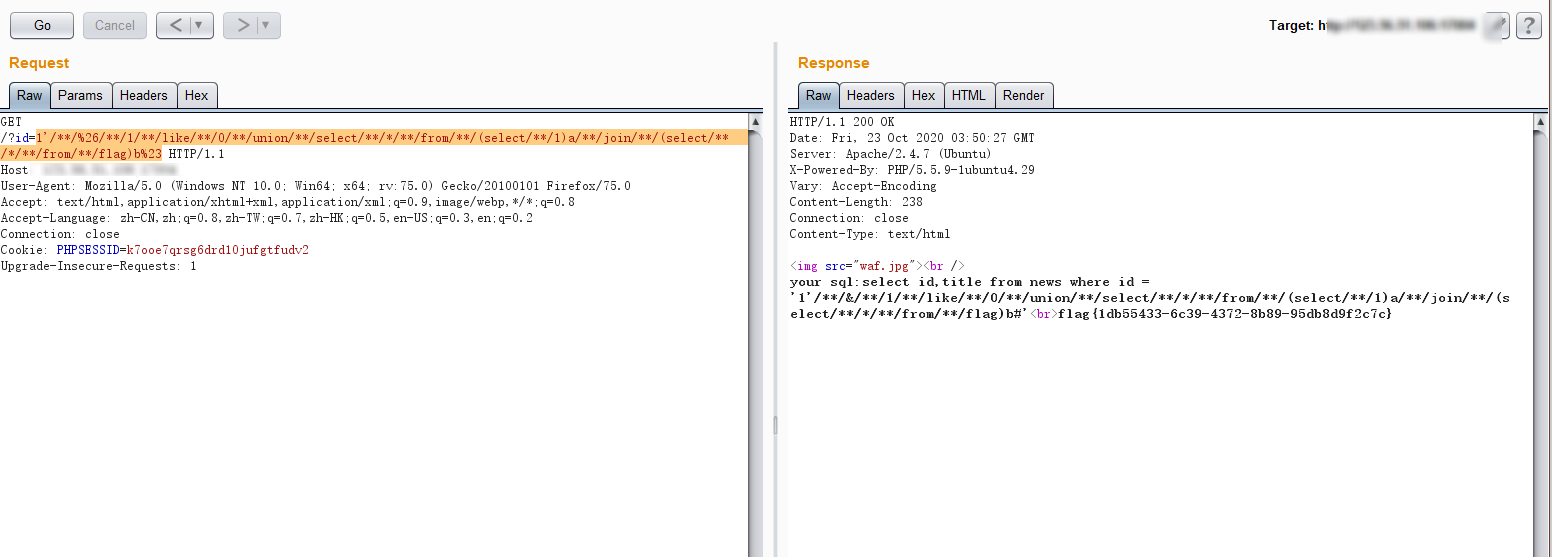Go back to previous request in history

(x=175, y=25)
